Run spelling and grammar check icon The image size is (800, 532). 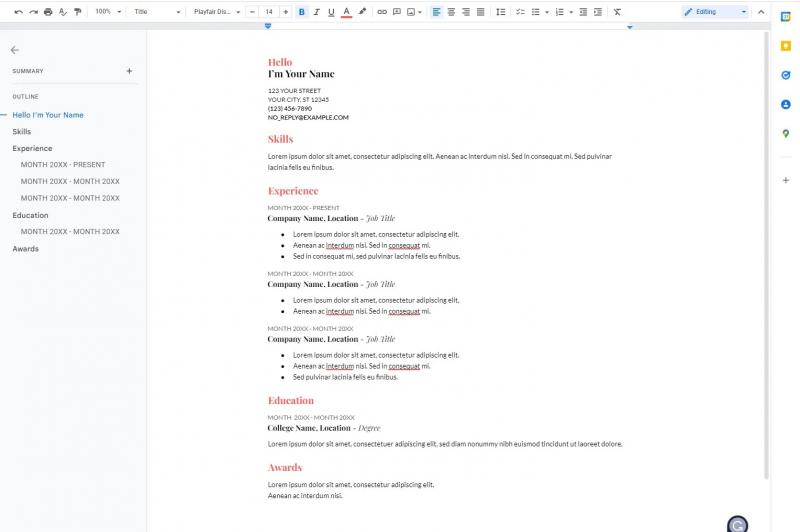(x=63, y=12)
